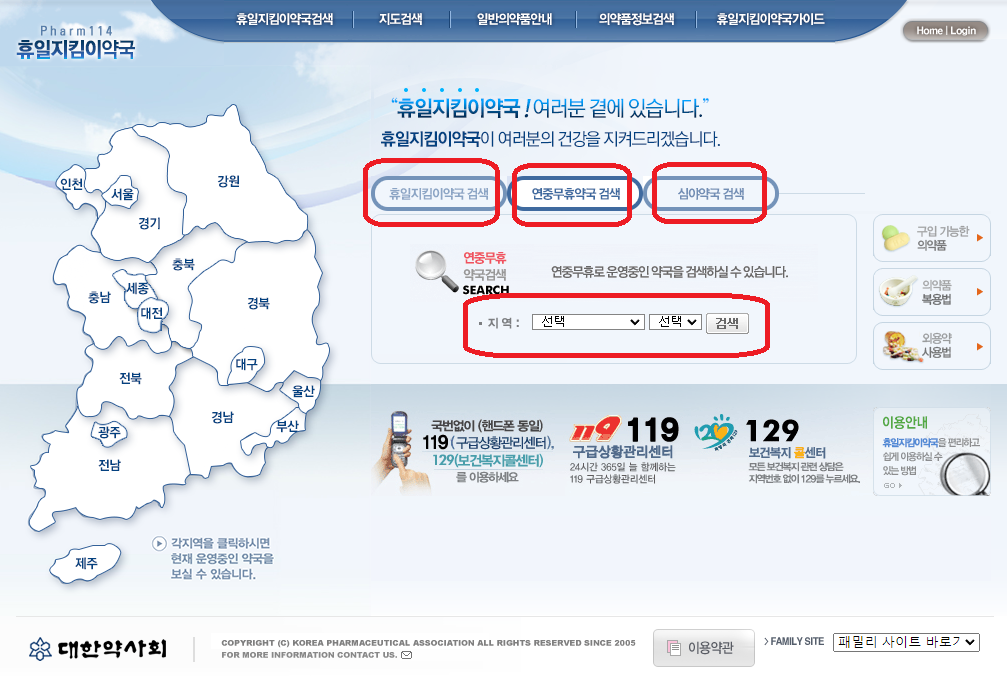1007x700 pixels.
Task: Click the green pill icon
Action: (x=895, y=238)
